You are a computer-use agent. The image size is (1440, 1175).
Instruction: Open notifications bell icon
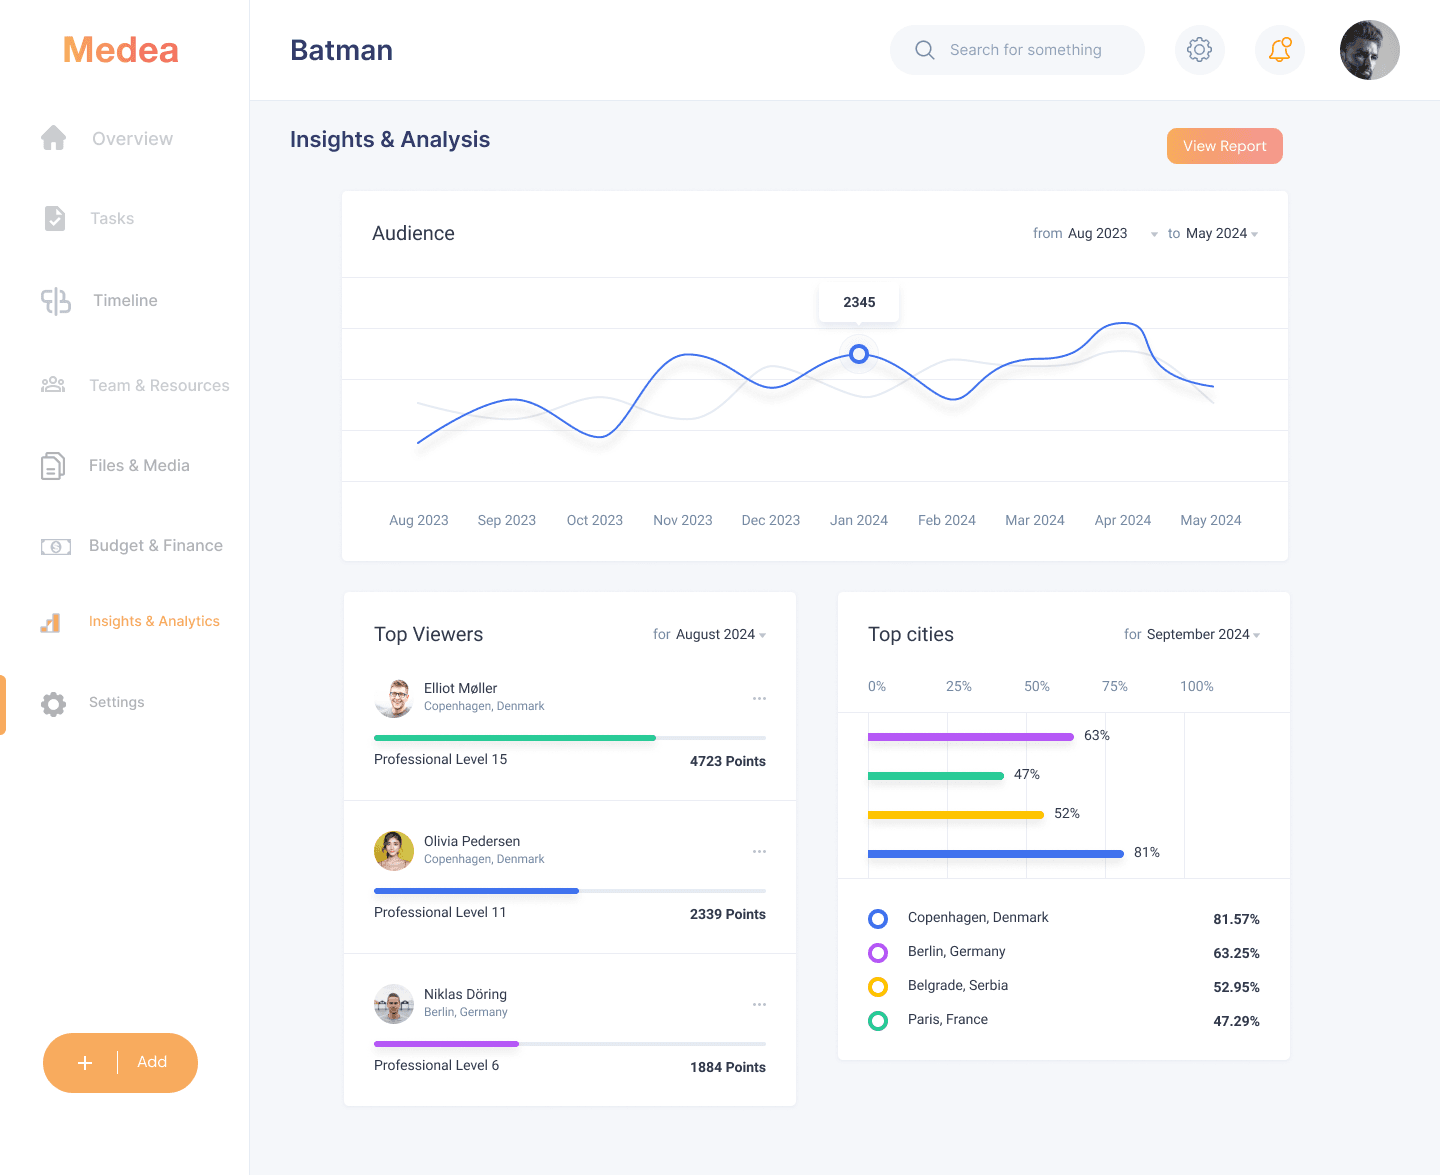[1279, 50]
